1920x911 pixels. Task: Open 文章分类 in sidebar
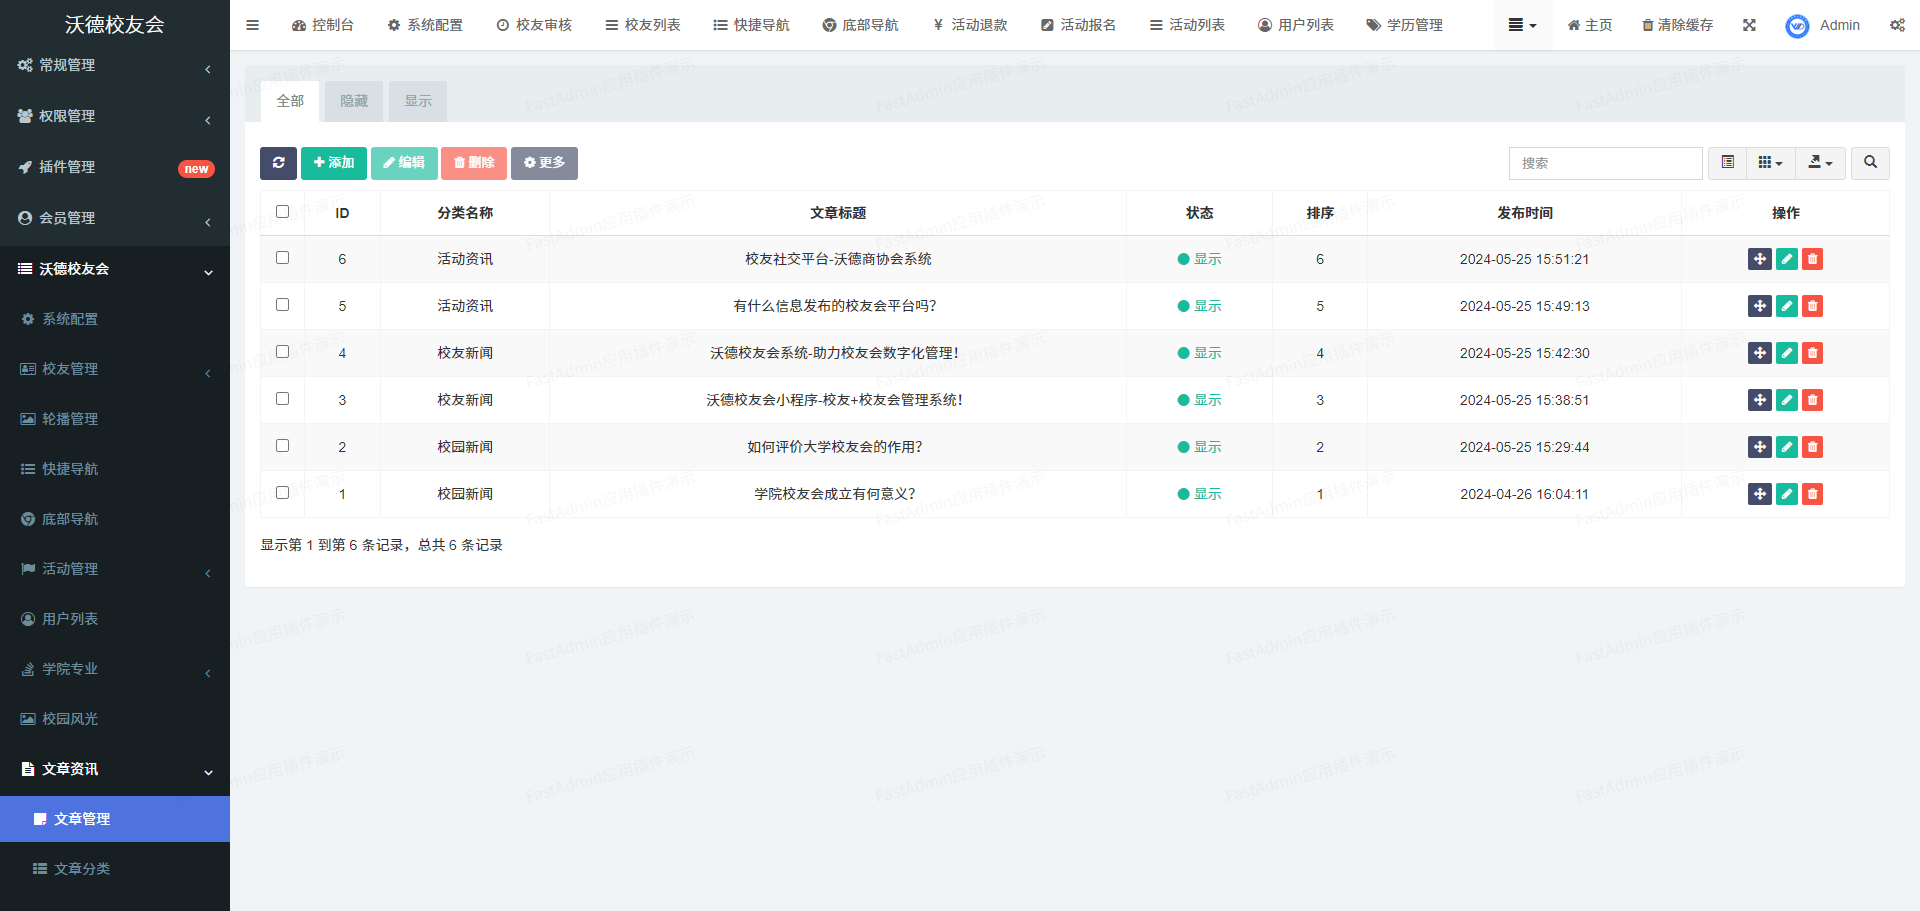115,869
